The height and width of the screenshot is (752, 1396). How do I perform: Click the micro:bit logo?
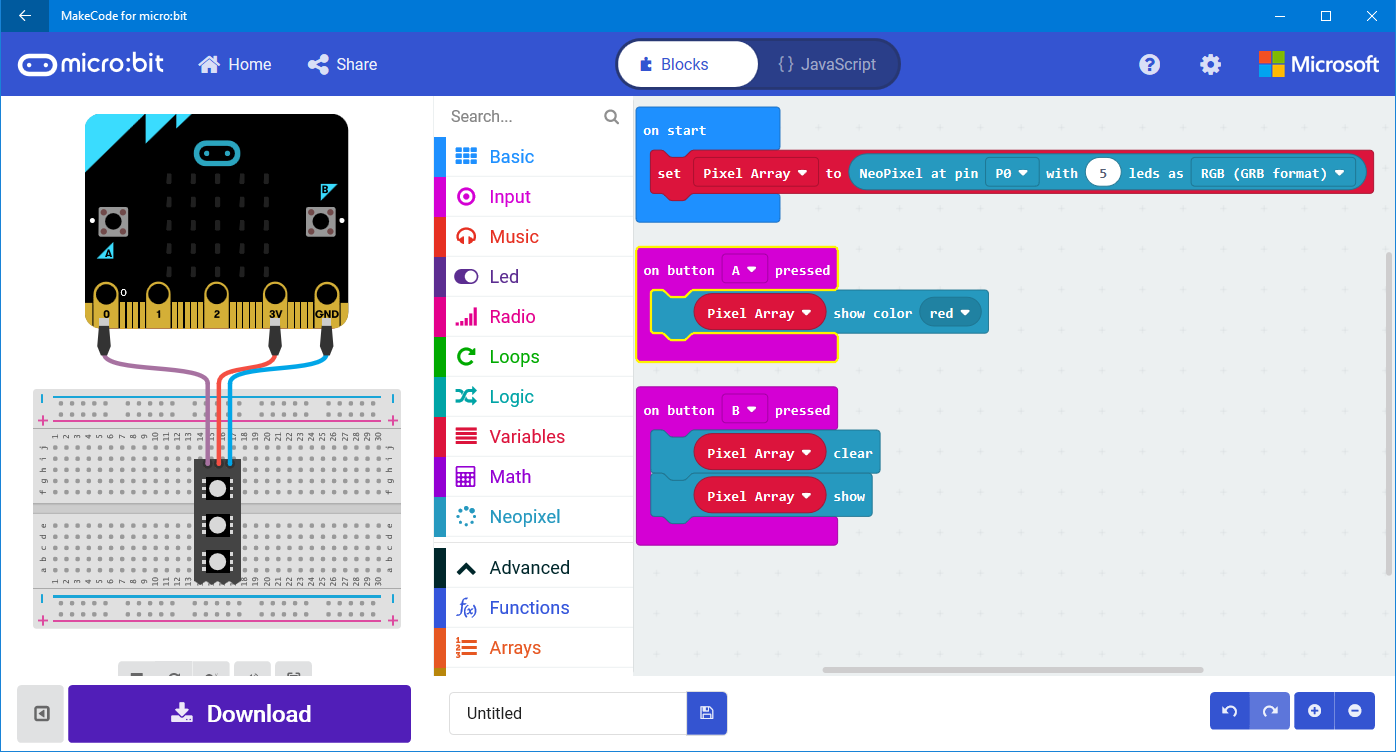tap(91, 64)
